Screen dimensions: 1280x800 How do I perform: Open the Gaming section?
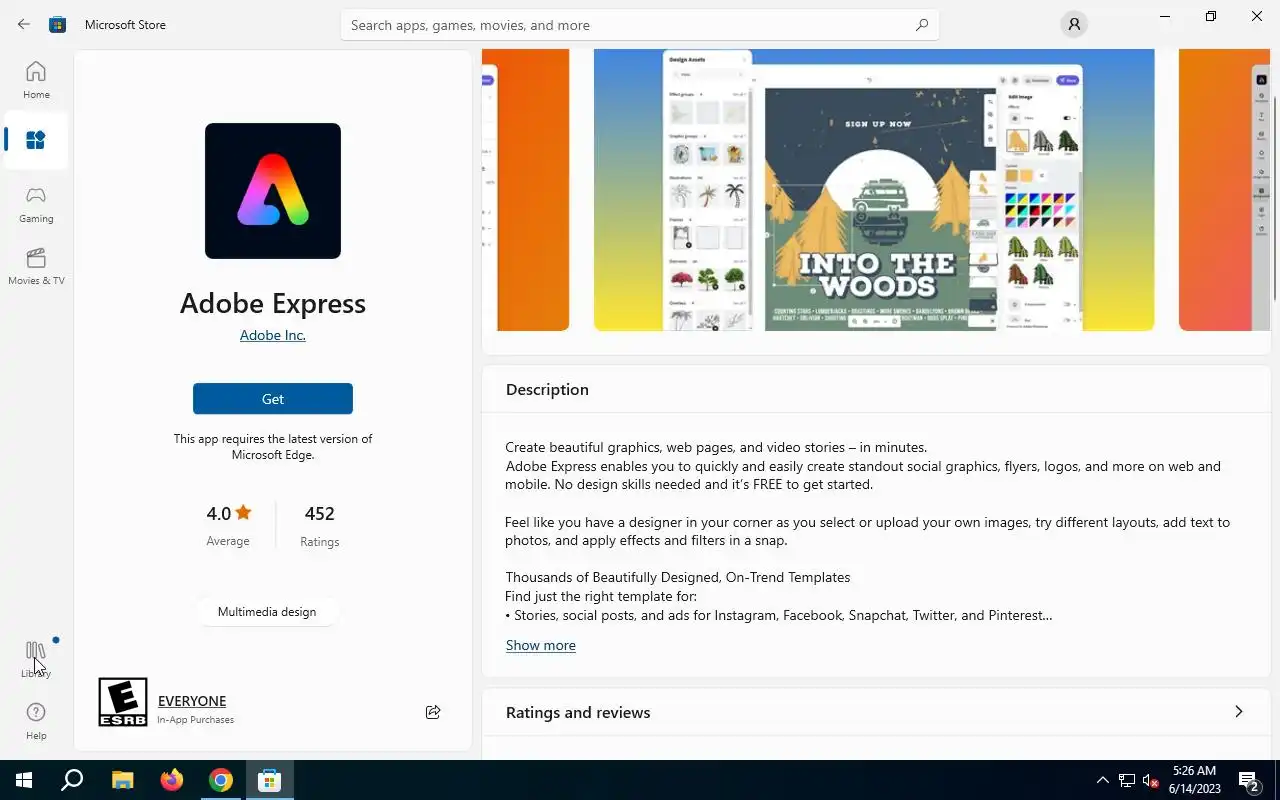coord(36,204)
